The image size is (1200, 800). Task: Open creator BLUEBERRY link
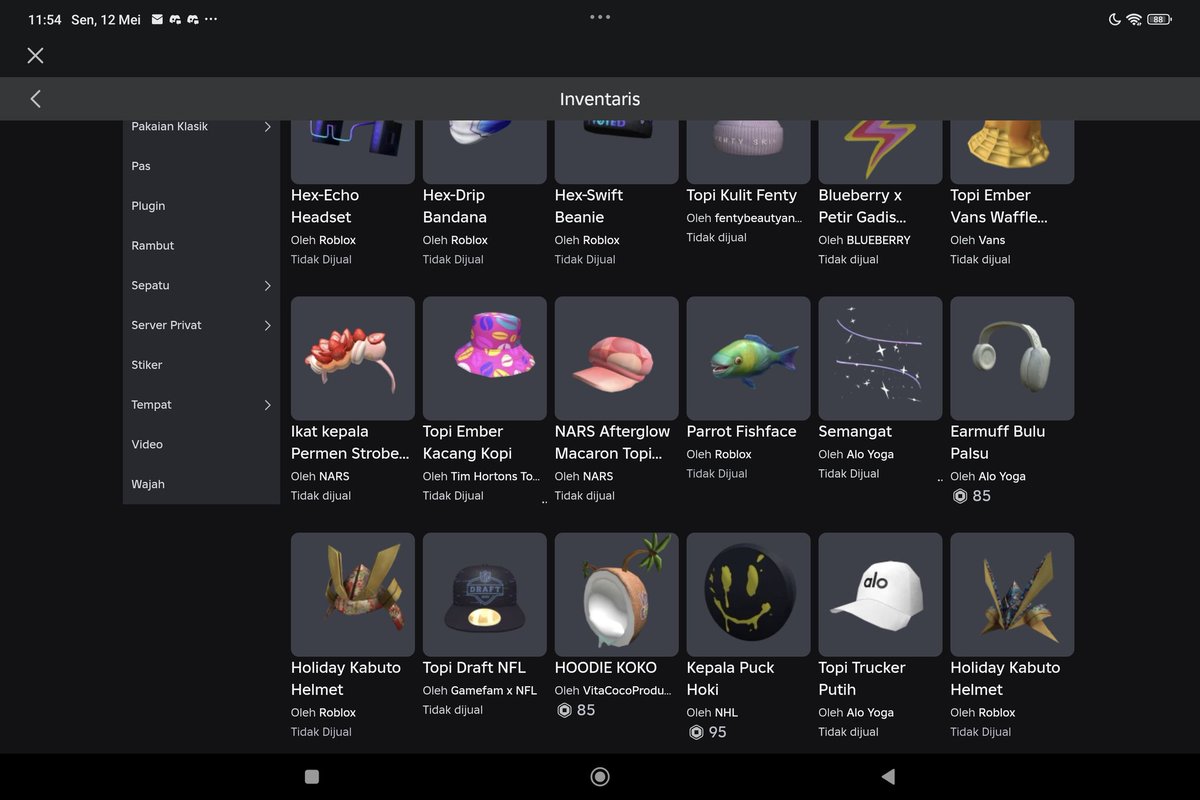coord(878,240)
